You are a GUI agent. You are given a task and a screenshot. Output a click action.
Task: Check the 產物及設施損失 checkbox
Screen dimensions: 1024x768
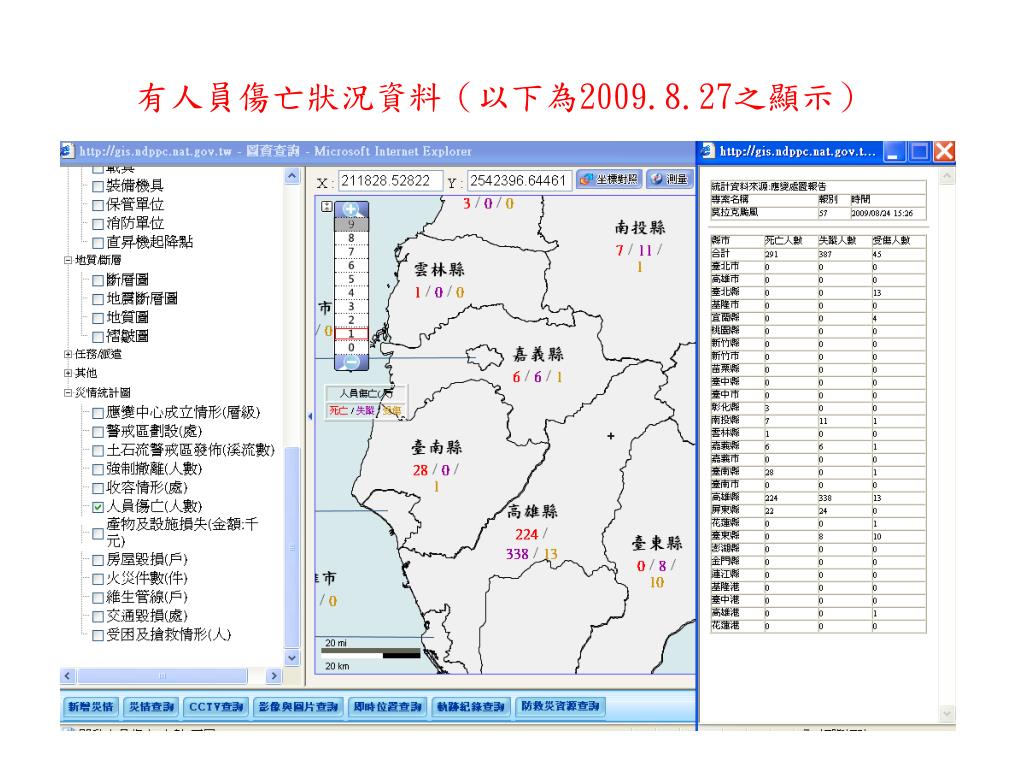click(98, 534)
